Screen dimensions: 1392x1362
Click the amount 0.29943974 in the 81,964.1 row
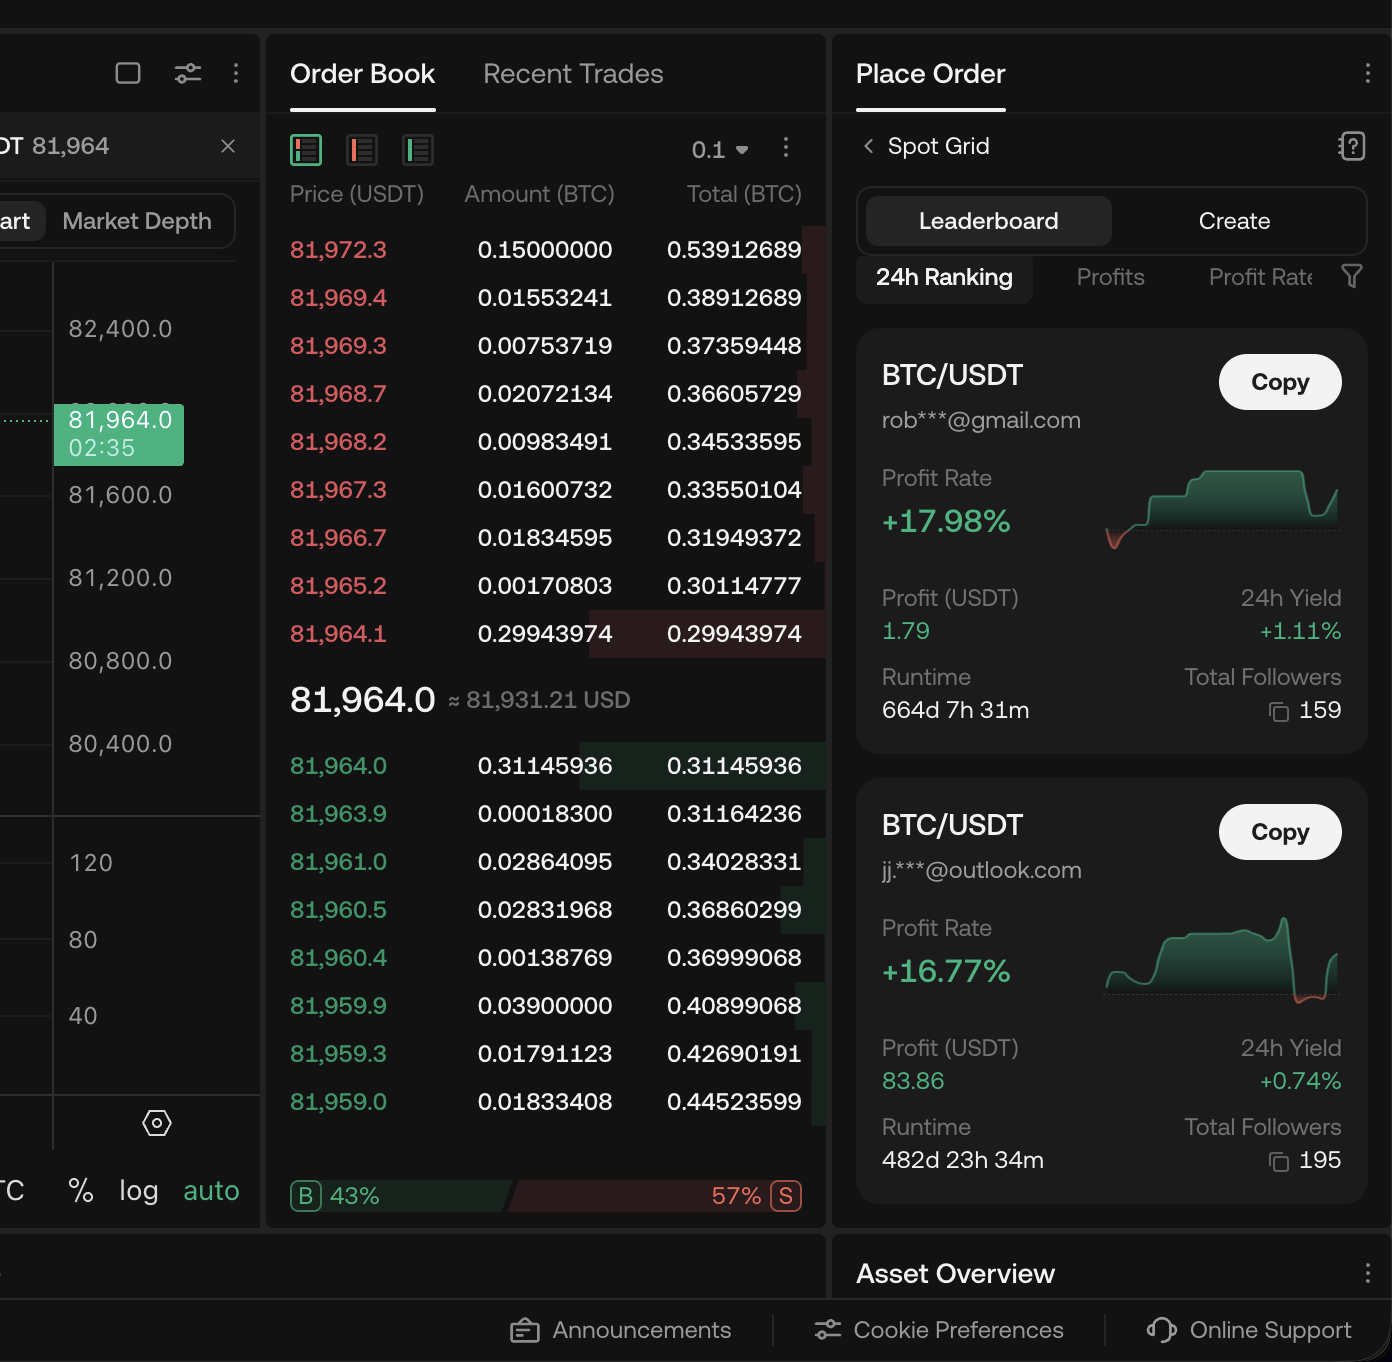coord(545,634)
